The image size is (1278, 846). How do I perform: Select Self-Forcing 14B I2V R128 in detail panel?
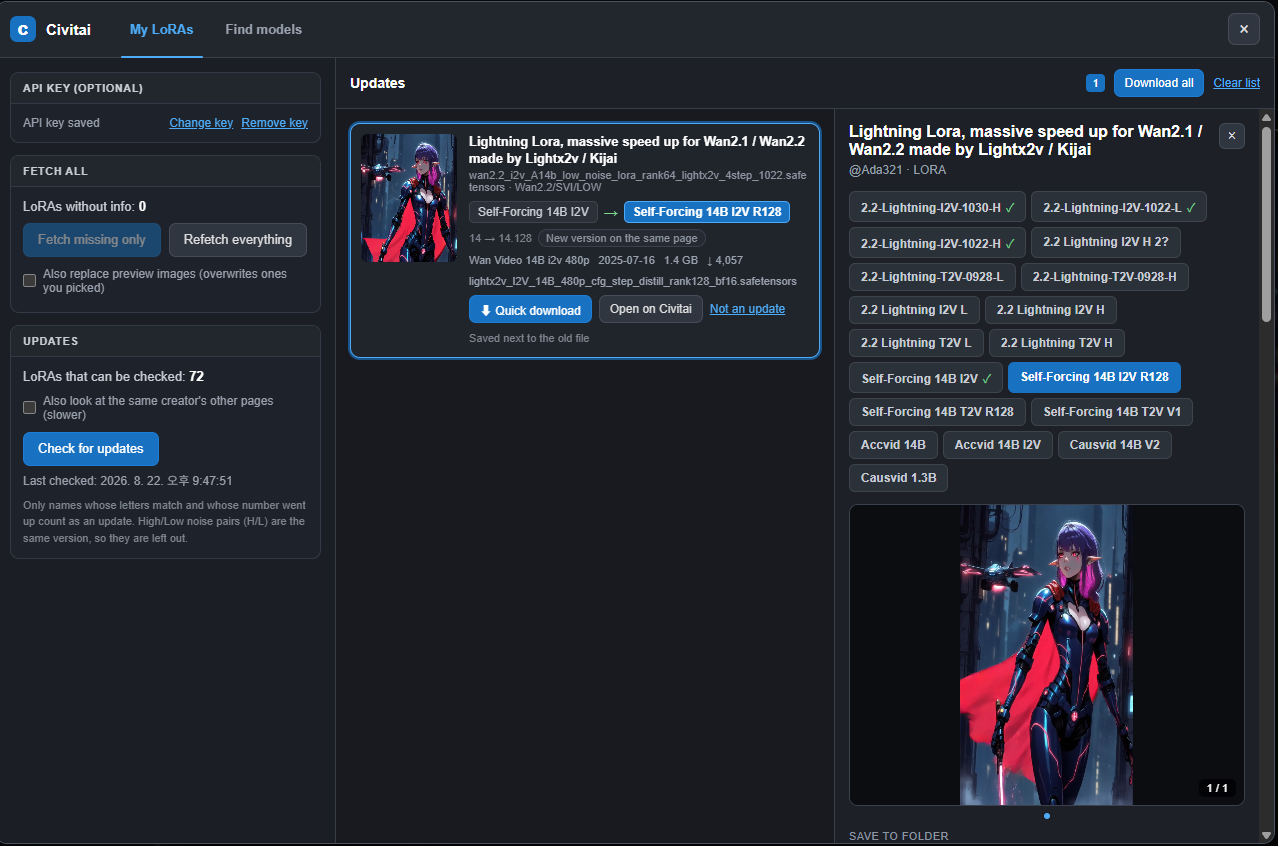pos(1095,377)
